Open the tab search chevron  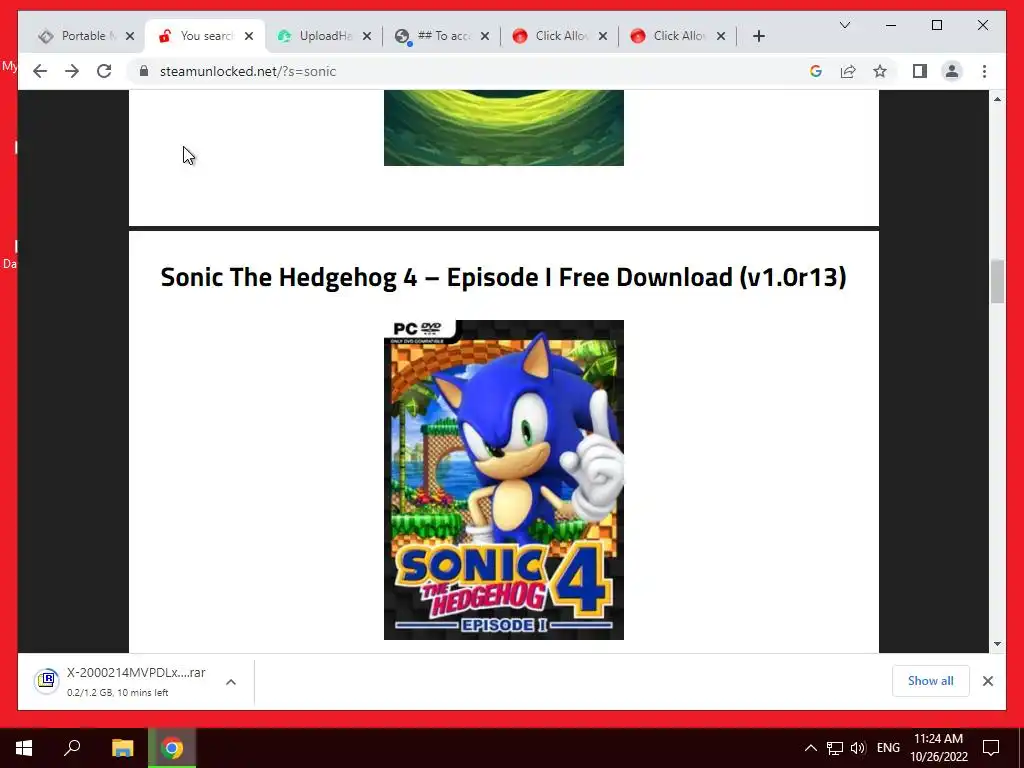pos(844,25)
